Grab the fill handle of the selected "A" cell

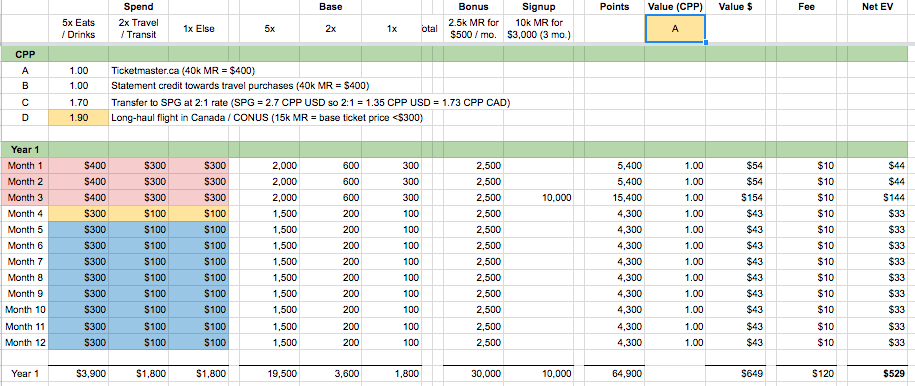[706, 43]
